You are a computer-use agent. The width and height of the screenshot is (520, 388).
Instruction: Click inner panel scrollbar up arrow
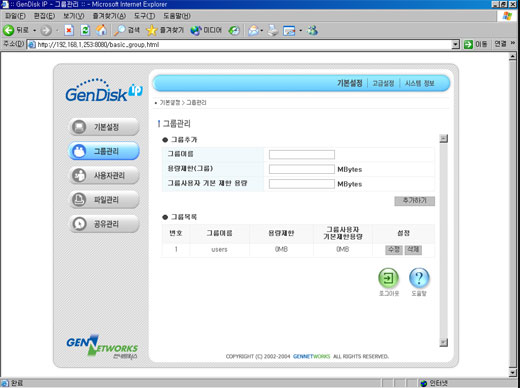click(444, 138)
